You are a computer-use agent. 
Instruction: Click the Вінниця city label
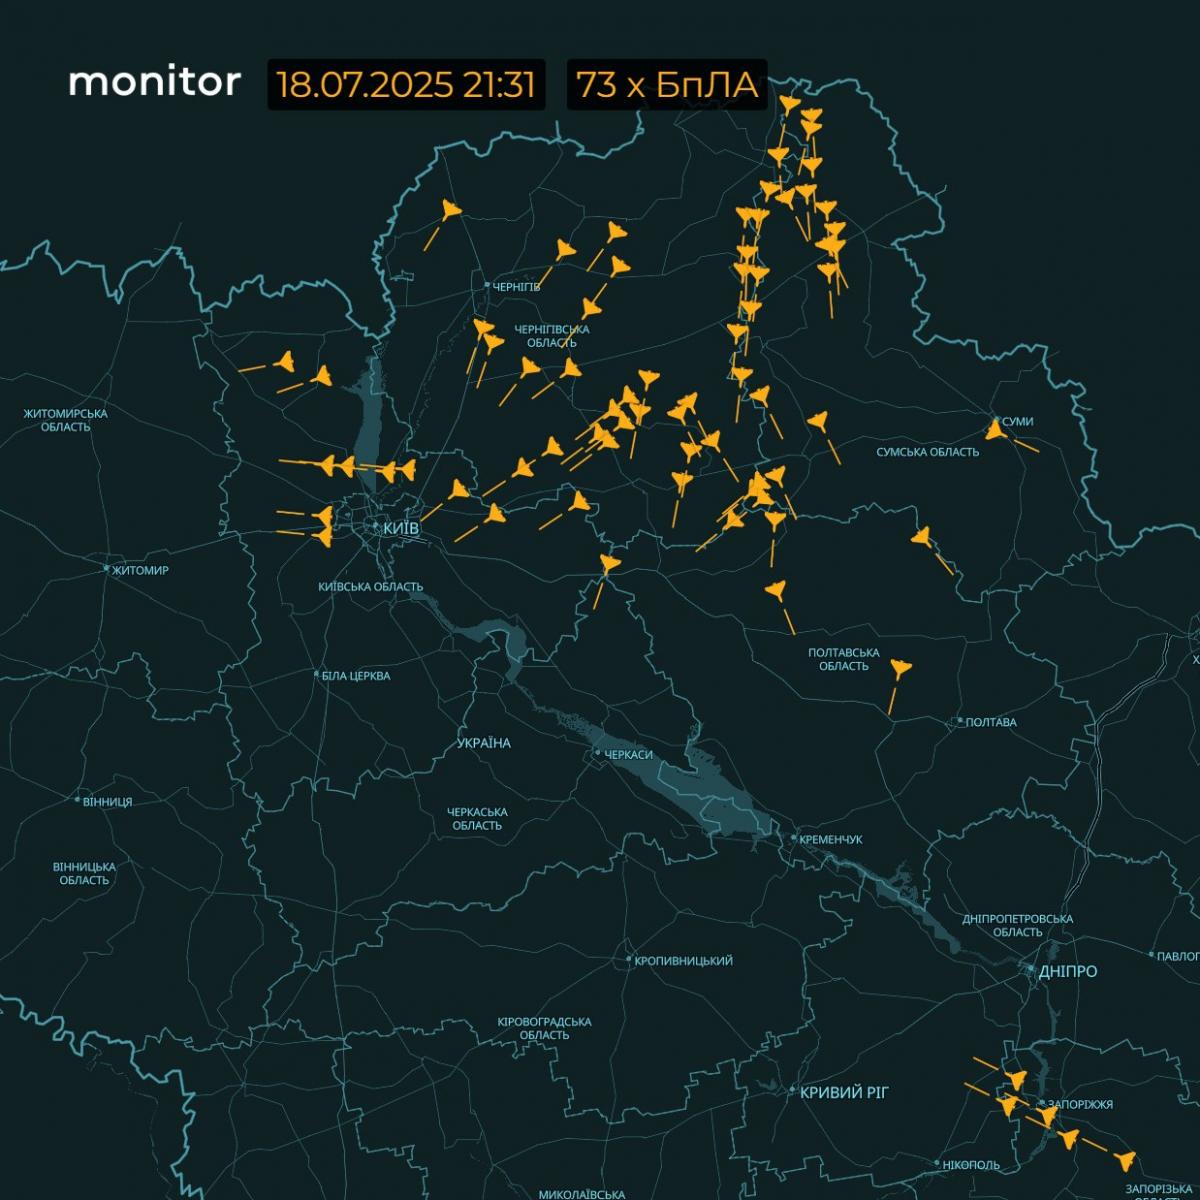coord(108,802)
